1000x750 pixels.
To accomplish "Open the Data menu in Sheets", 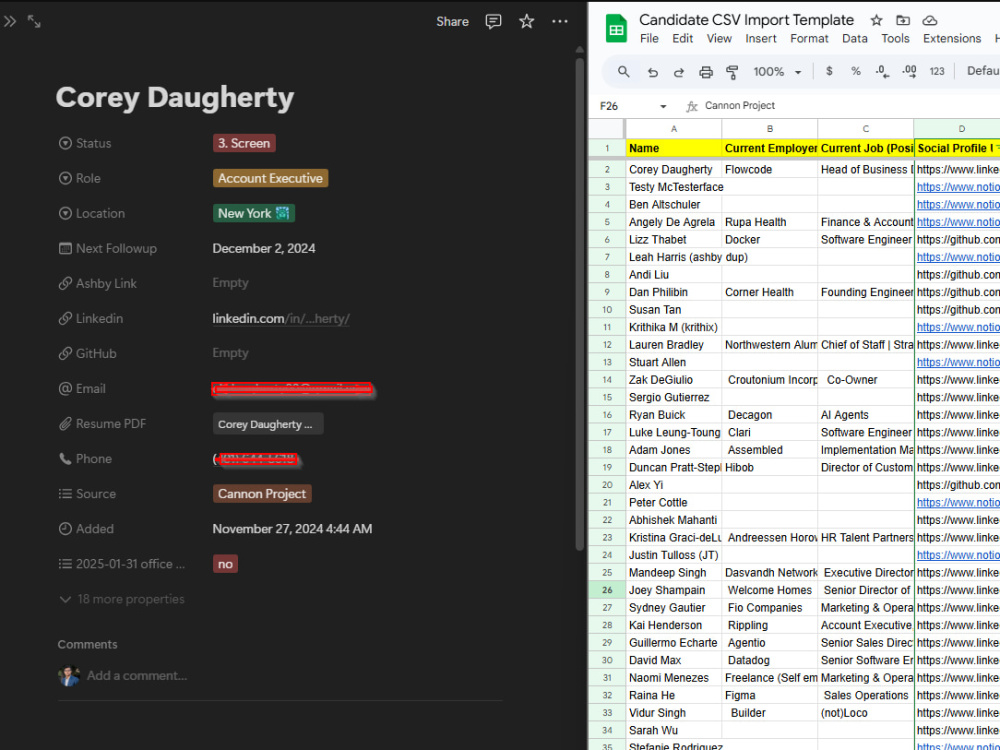I will pyautogui.click(x=855, y=39).
